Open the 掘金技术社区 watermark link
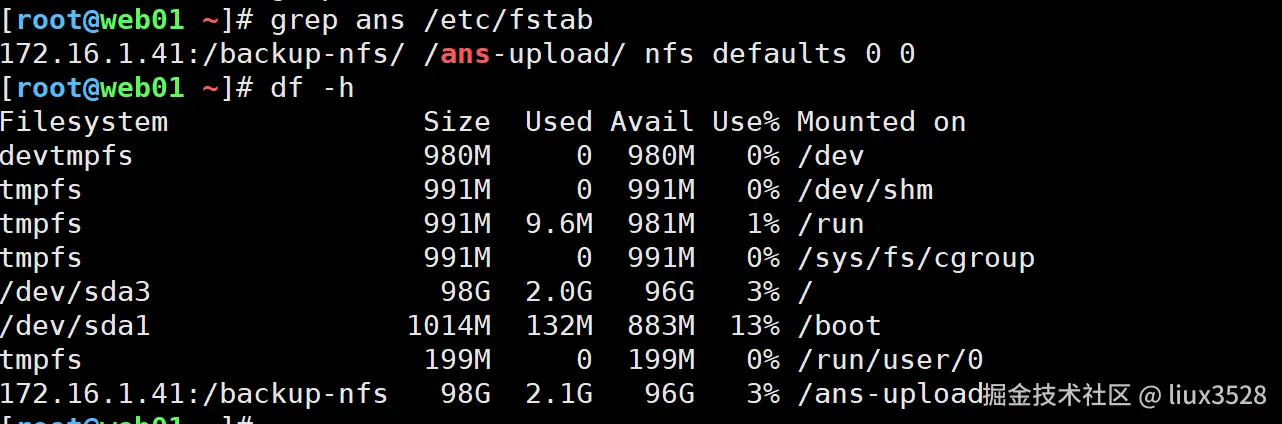1282x424 pixels. (x=1057, y=396)
